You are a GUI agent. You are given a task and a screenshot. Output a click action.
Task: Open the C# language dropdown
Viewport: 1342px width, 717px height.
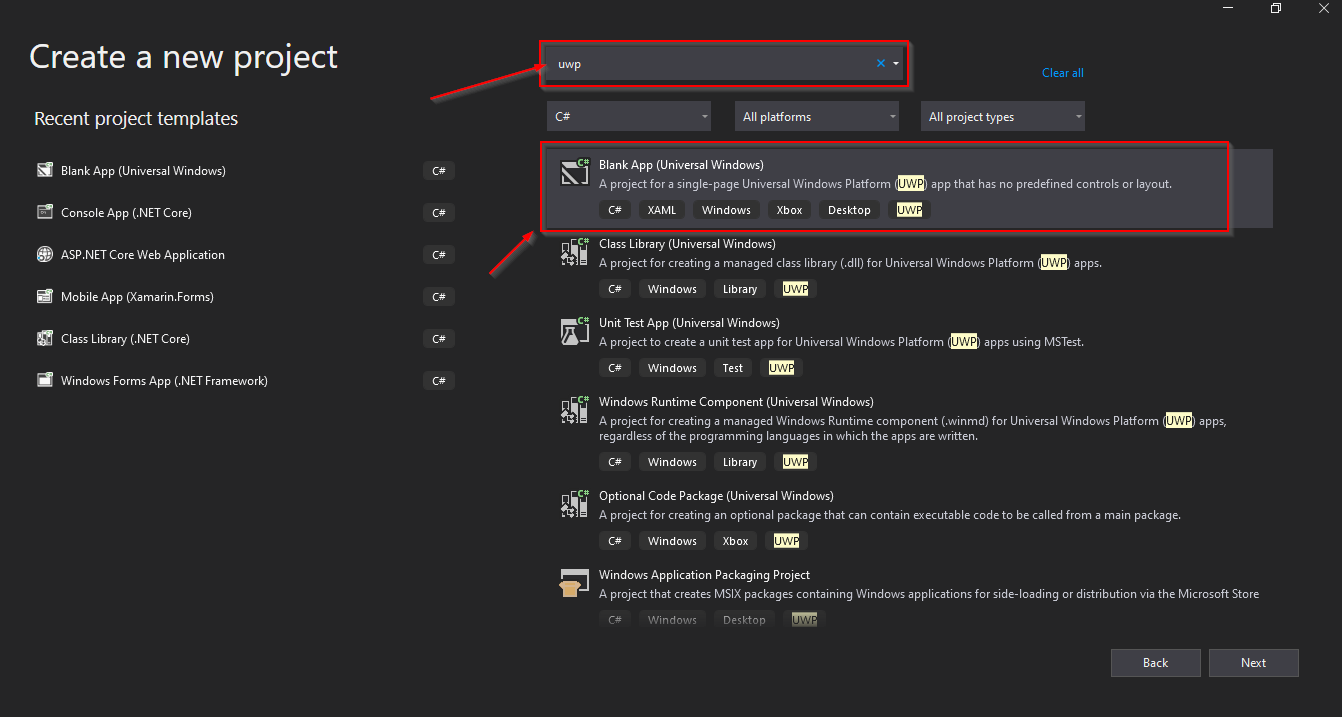click(628, 116)
